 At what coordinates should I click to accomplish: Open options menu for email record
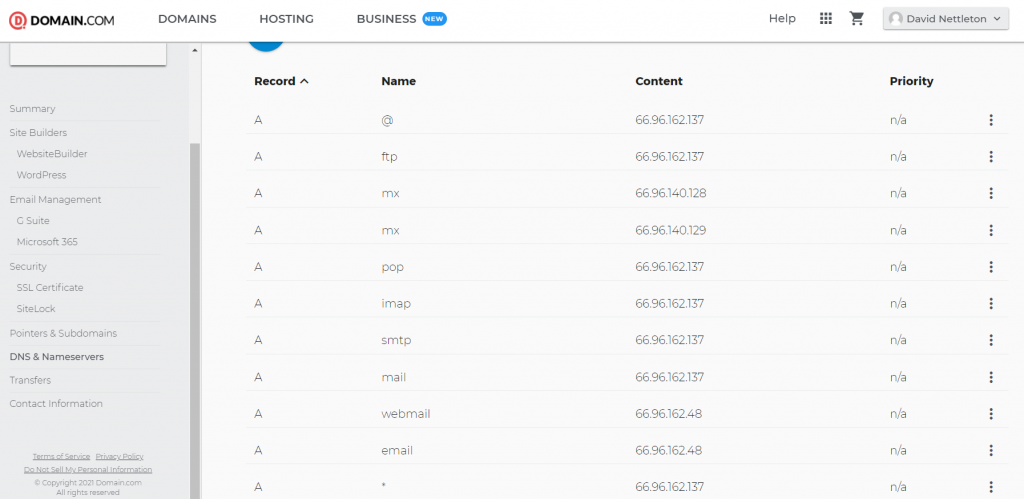(x=991, y=451)
